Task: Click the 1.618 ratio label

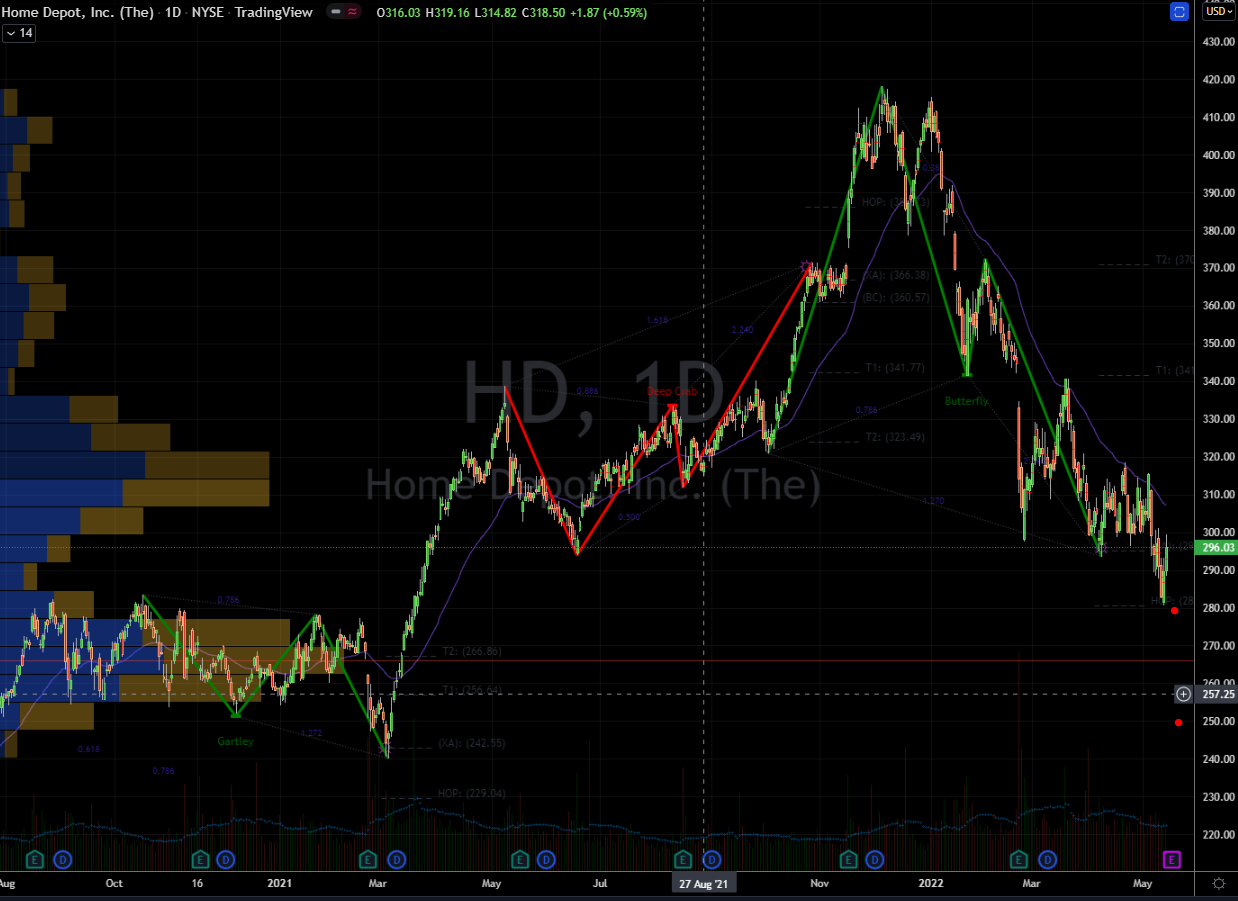Action: pos(657,321)
